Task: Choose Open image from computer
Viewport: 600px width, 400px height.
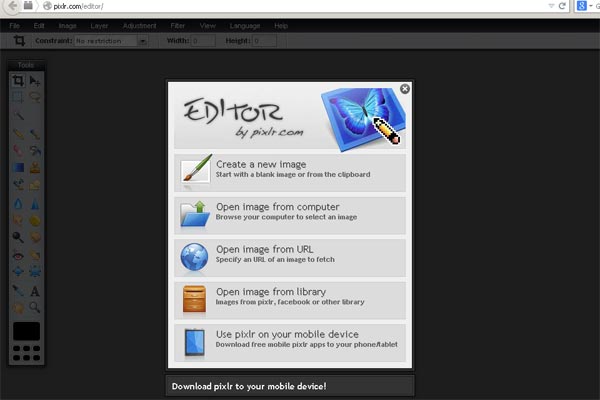Action: pyautogui.click(x=290, y=215)
